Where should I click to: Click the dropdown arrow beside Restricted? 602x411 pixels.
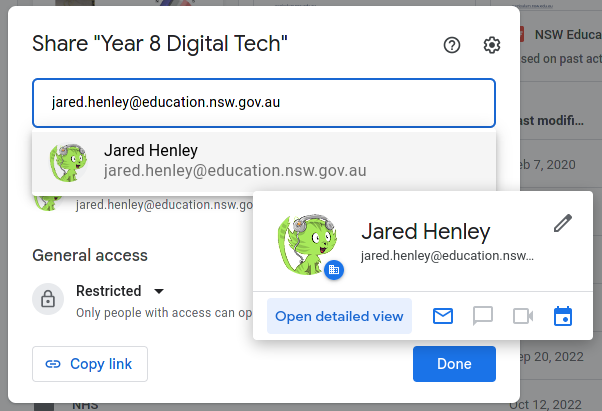159,291
